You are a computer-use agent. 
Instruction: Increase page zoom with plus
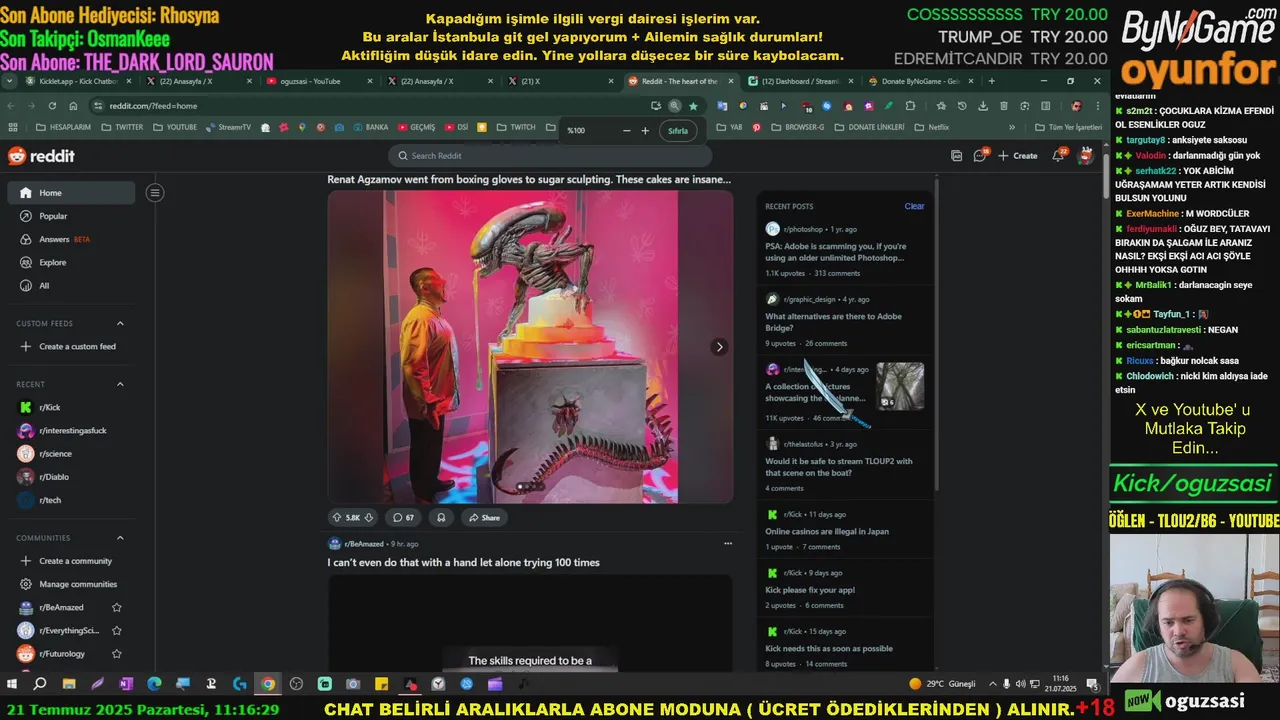(x=645, y=131)
